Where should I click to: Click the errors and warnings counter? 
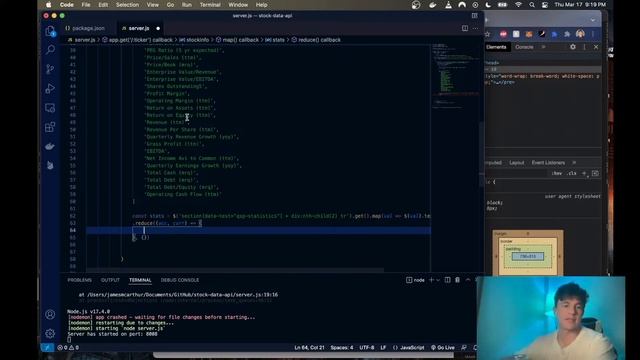coord(68,348)
